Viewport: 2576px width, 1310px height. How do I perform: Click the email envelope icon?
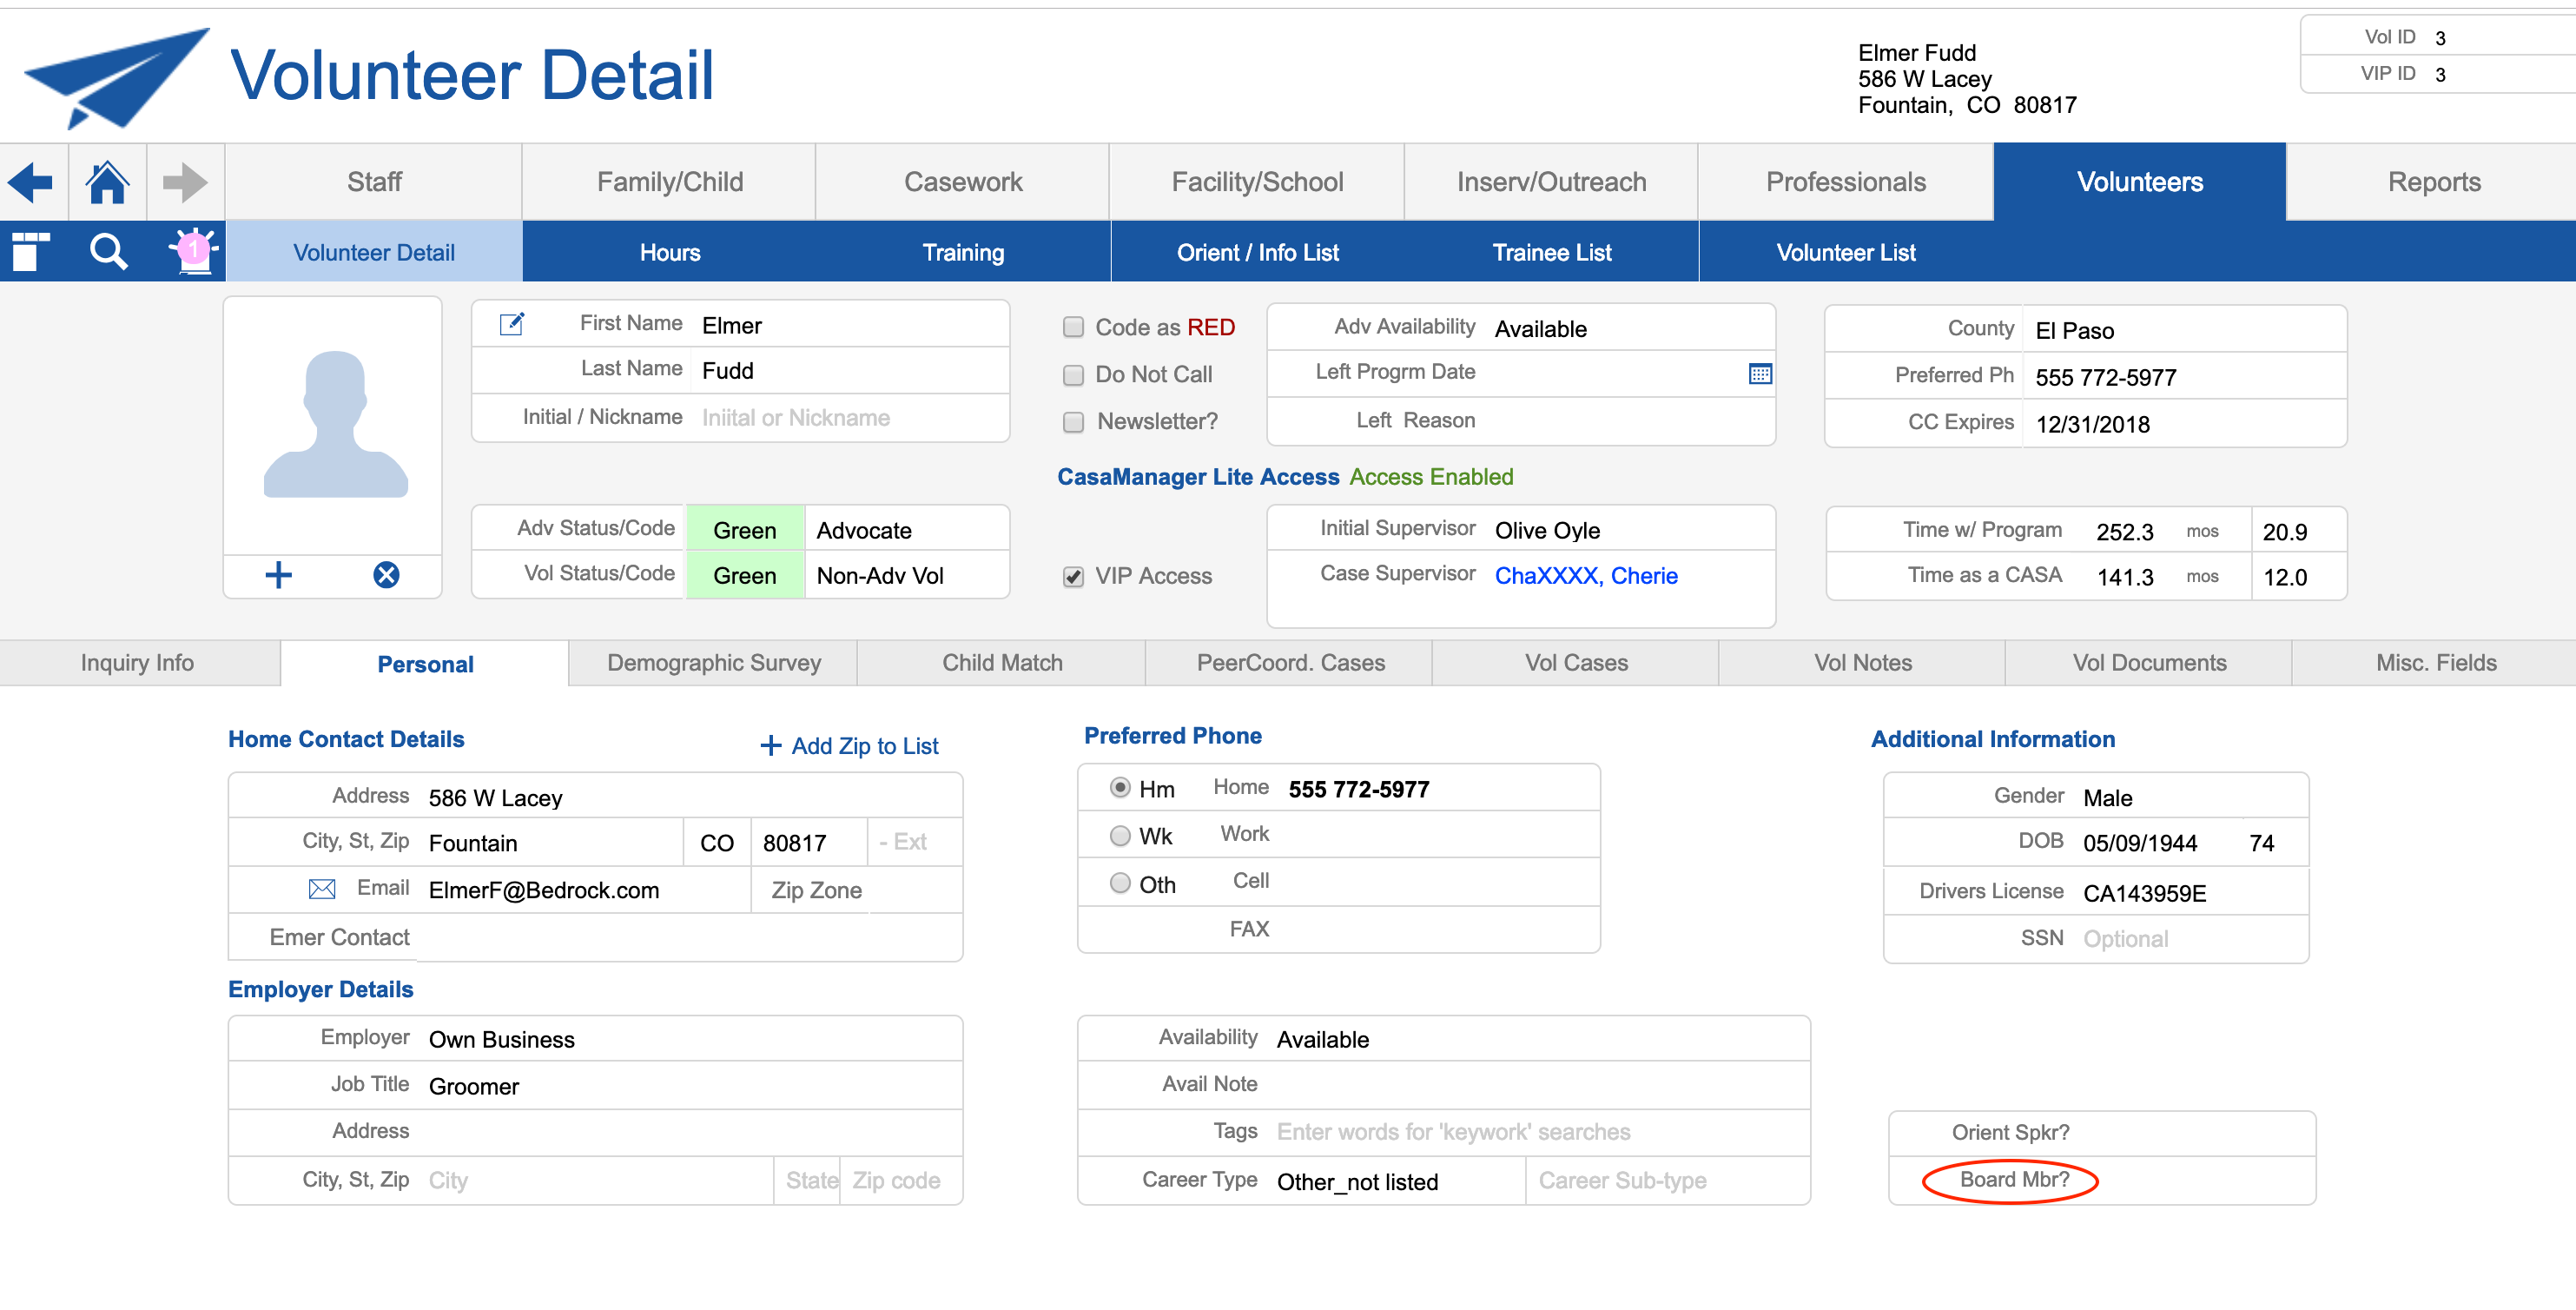[322, 889]
